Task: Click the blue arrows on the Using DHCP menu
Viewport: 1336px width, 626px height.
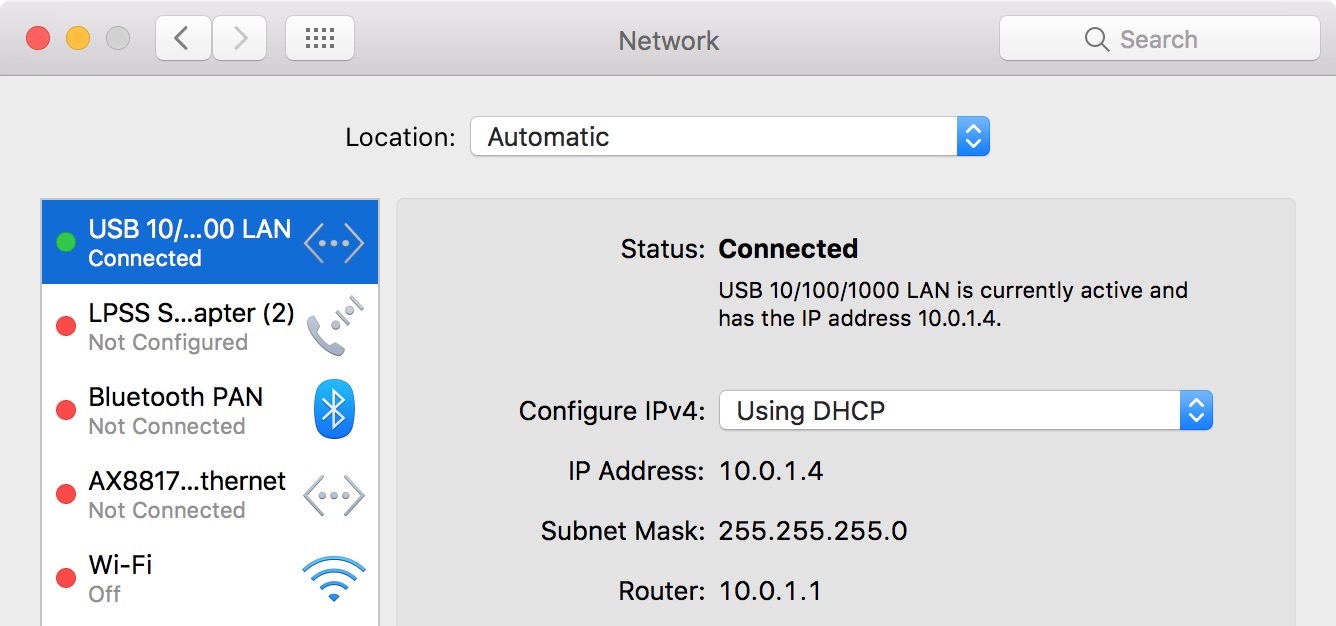Action: click(x=1196, y=410)
